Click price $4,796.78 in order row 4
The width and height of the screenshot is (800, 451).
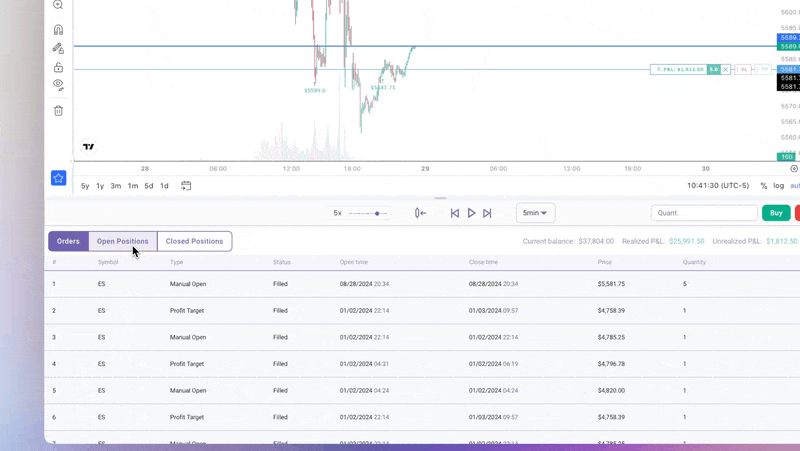click(x=611, y=364)
